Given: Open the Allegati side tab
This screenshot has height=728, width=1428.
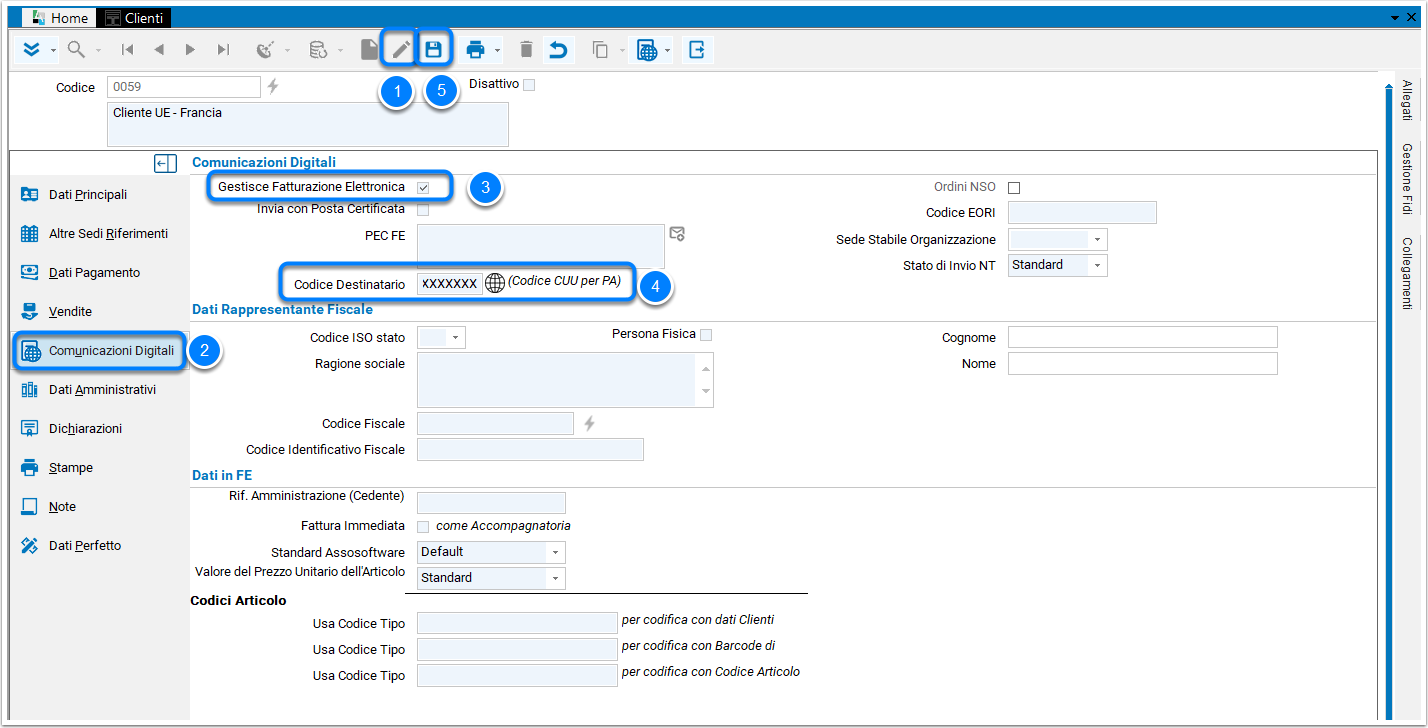Looking at the screenshot, I should point(1407,100).
